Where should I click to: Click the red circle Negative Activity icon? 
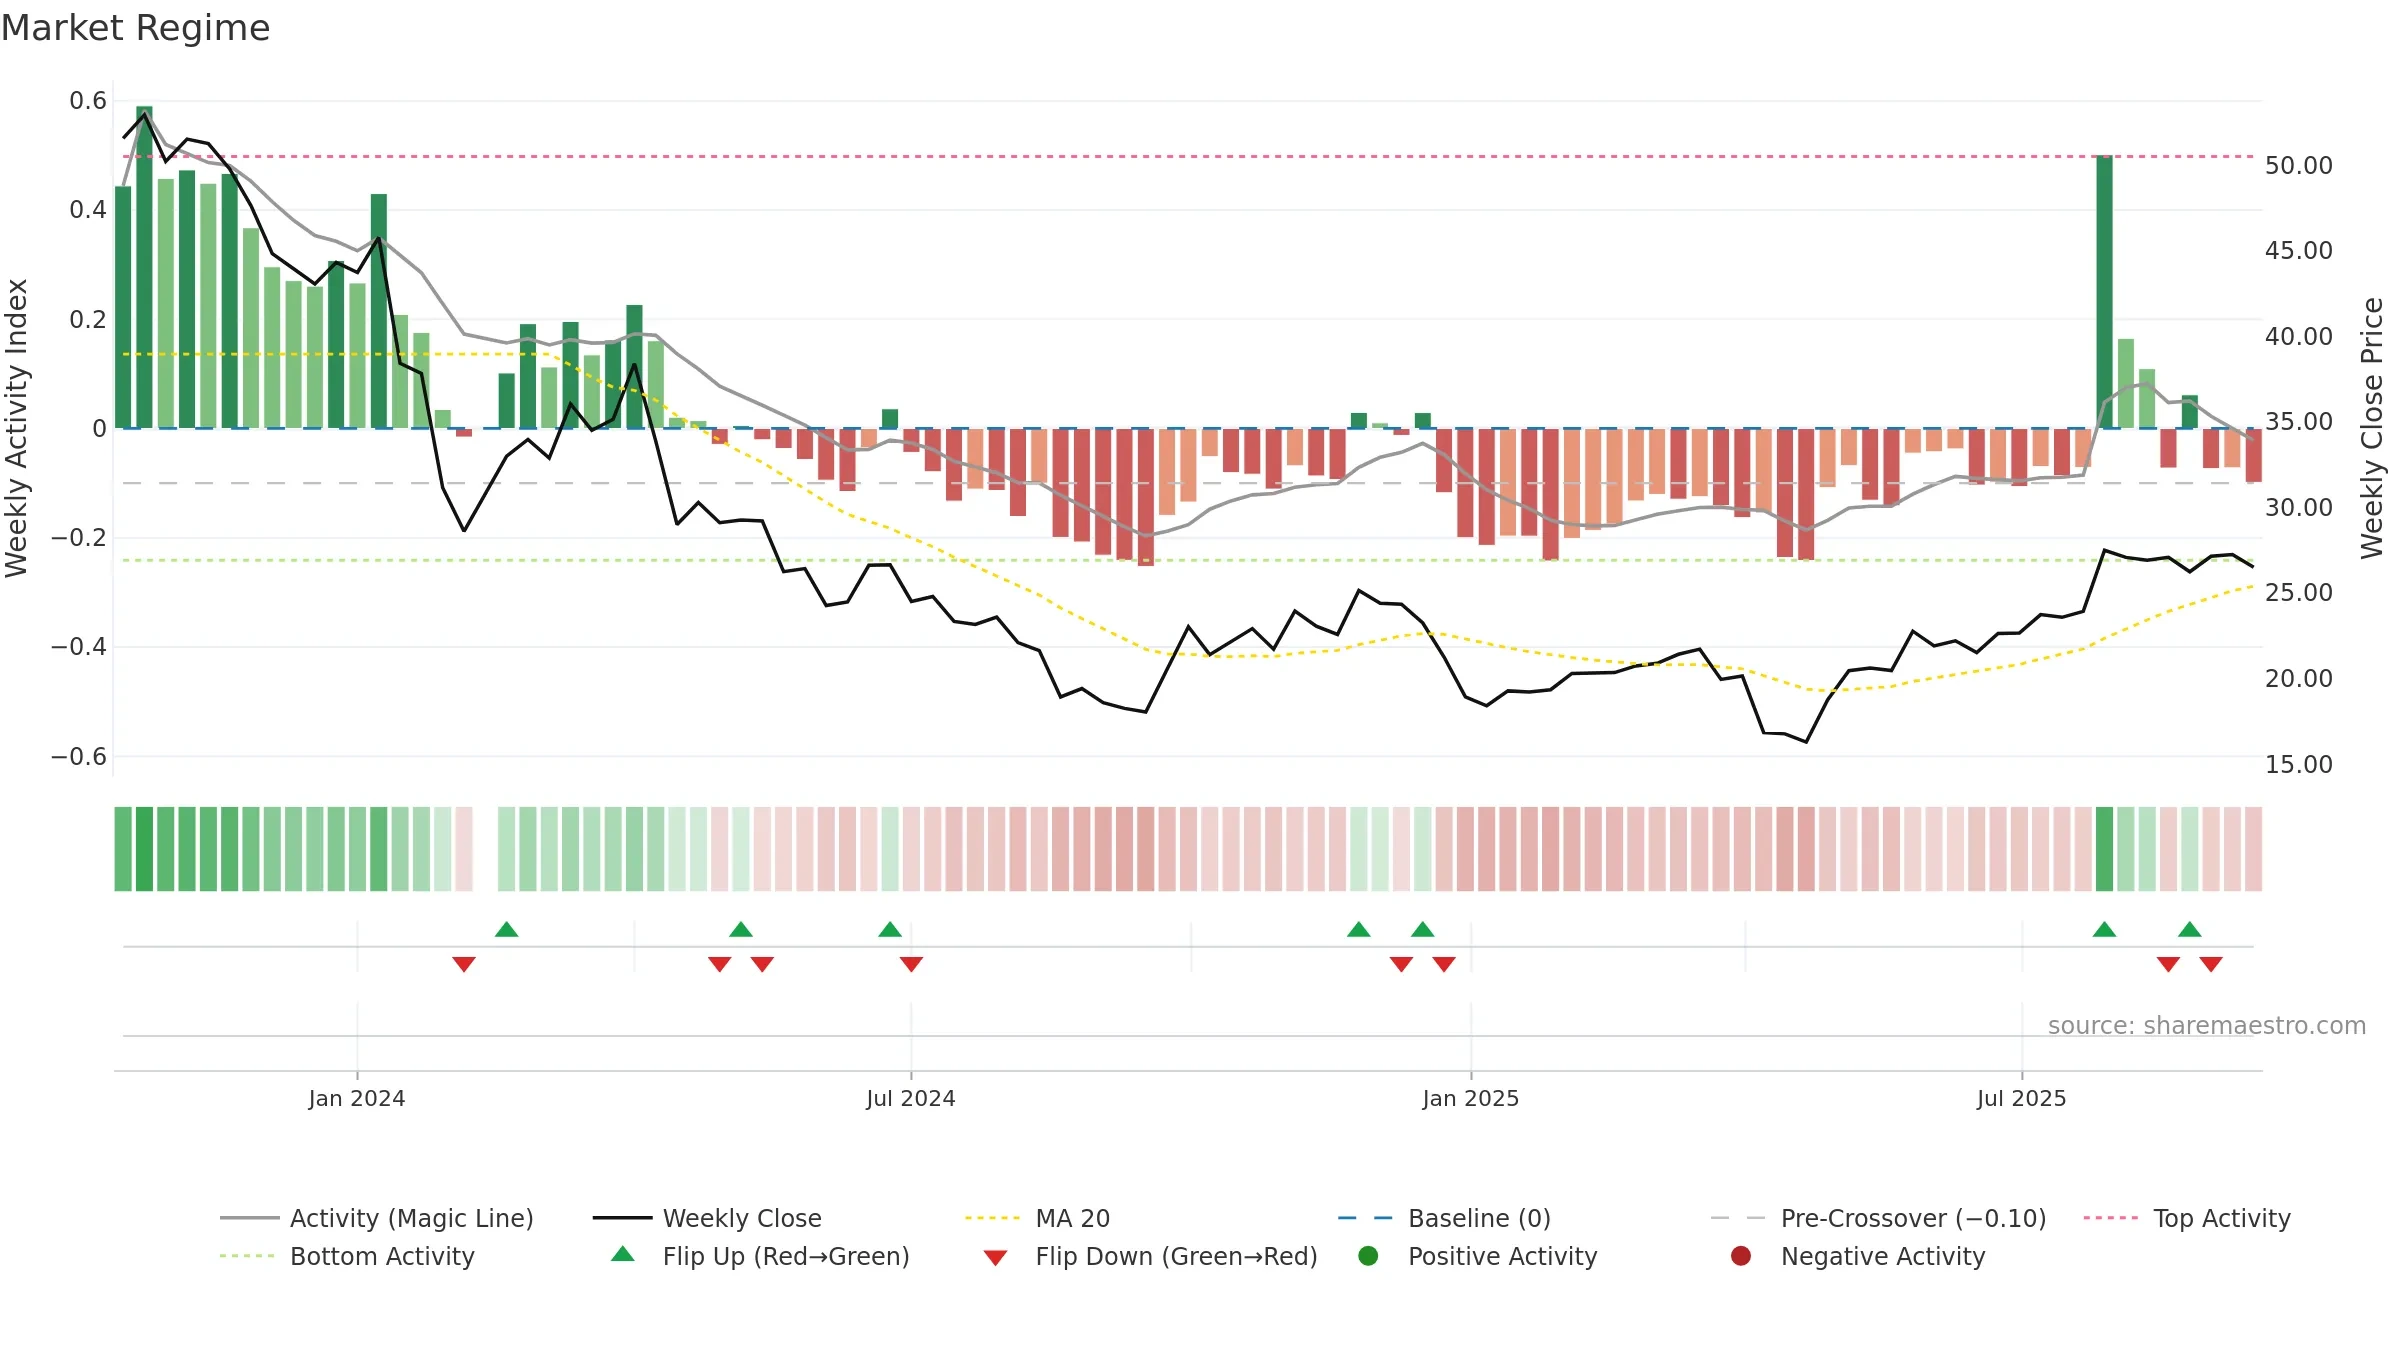[1741, 1255]
